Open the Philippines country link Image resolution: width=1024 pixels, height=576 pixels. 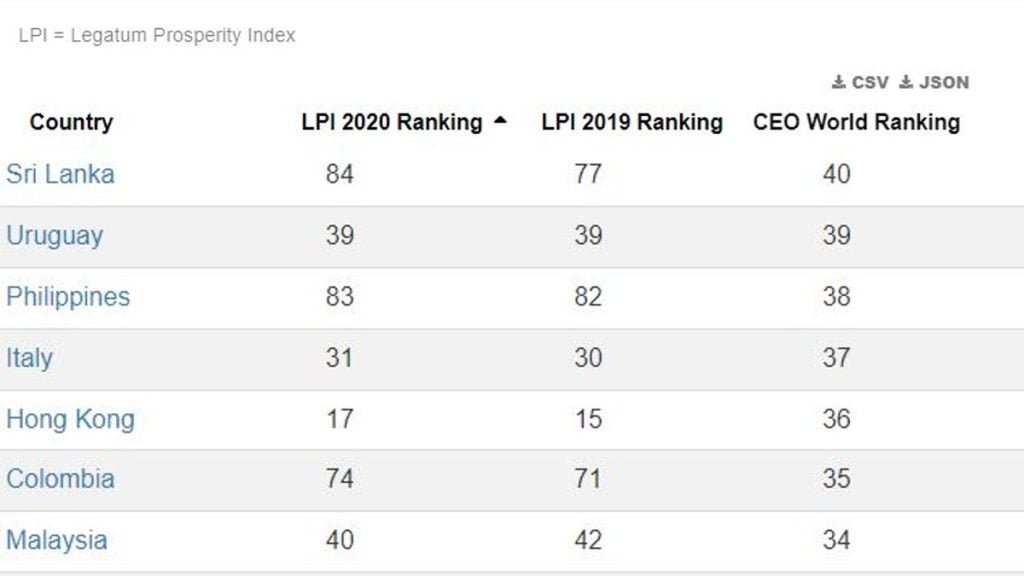coord(68,297)
